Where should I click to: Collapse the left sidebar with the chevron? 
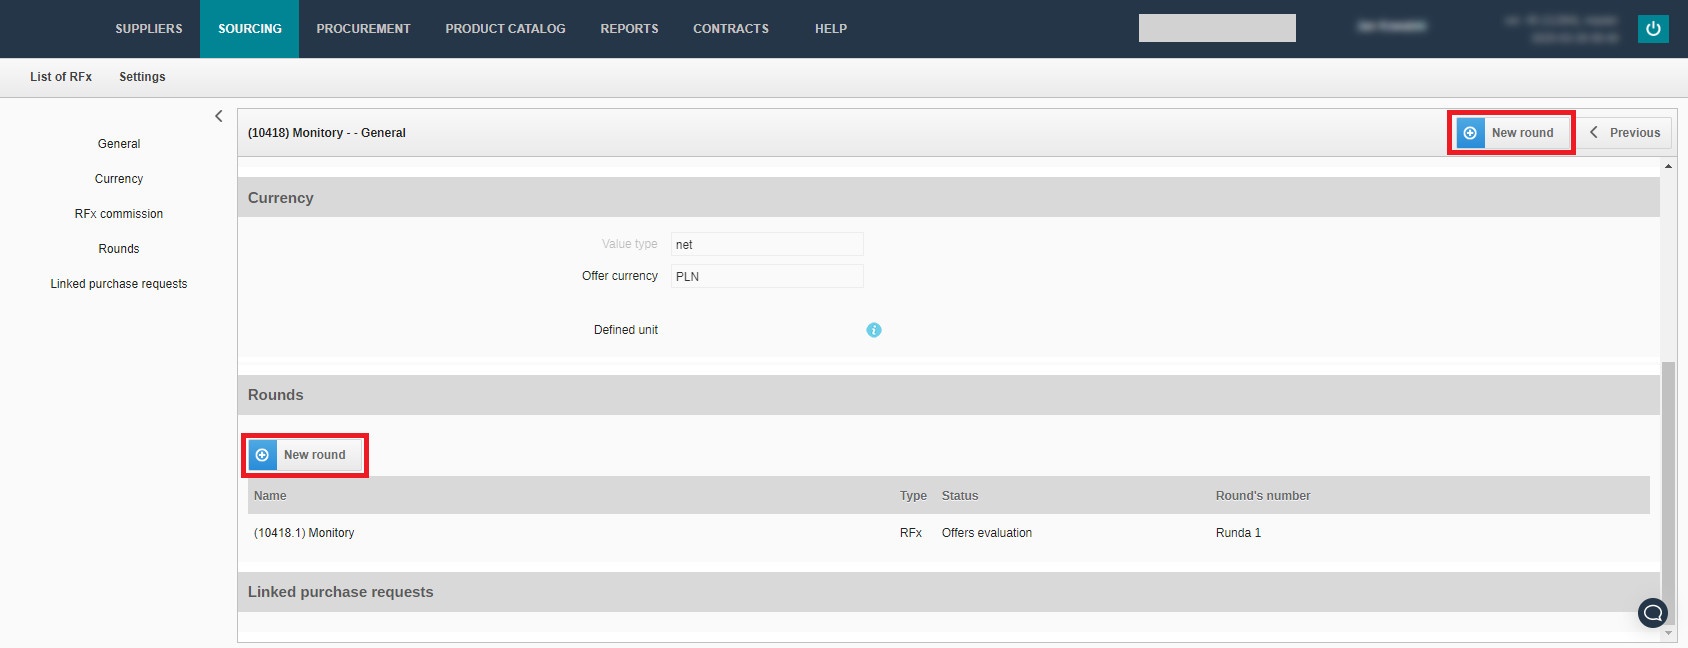[219, 117]
